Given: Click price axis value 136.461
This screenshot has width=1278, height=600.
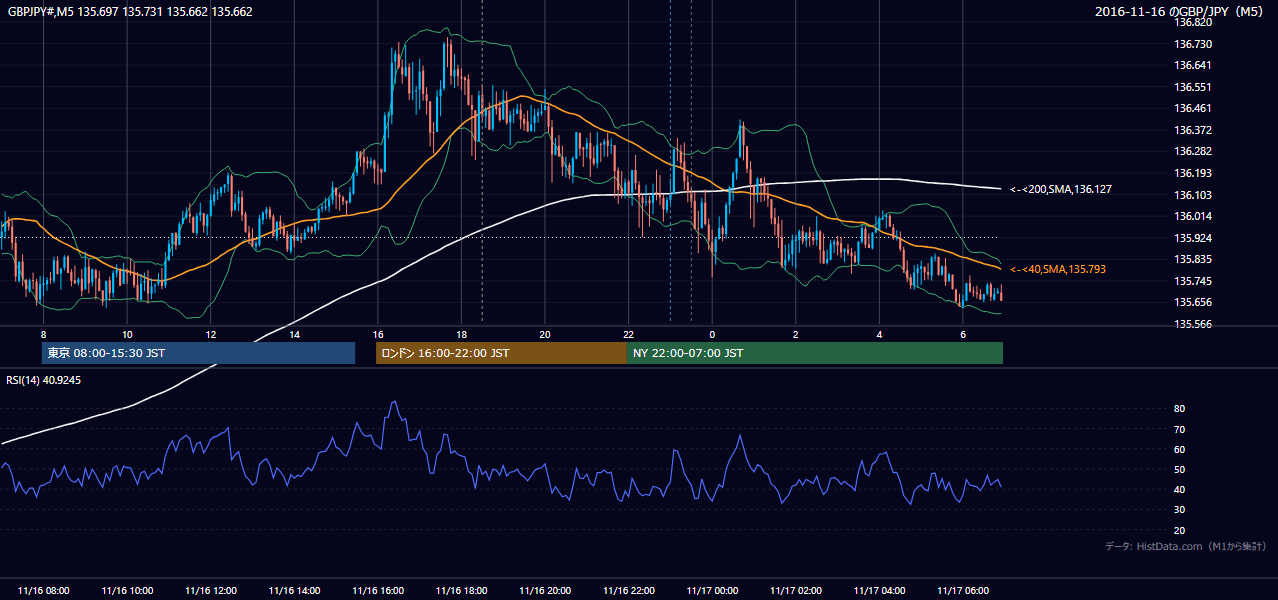Looking at the screenshot, I should coord(1194,108).
